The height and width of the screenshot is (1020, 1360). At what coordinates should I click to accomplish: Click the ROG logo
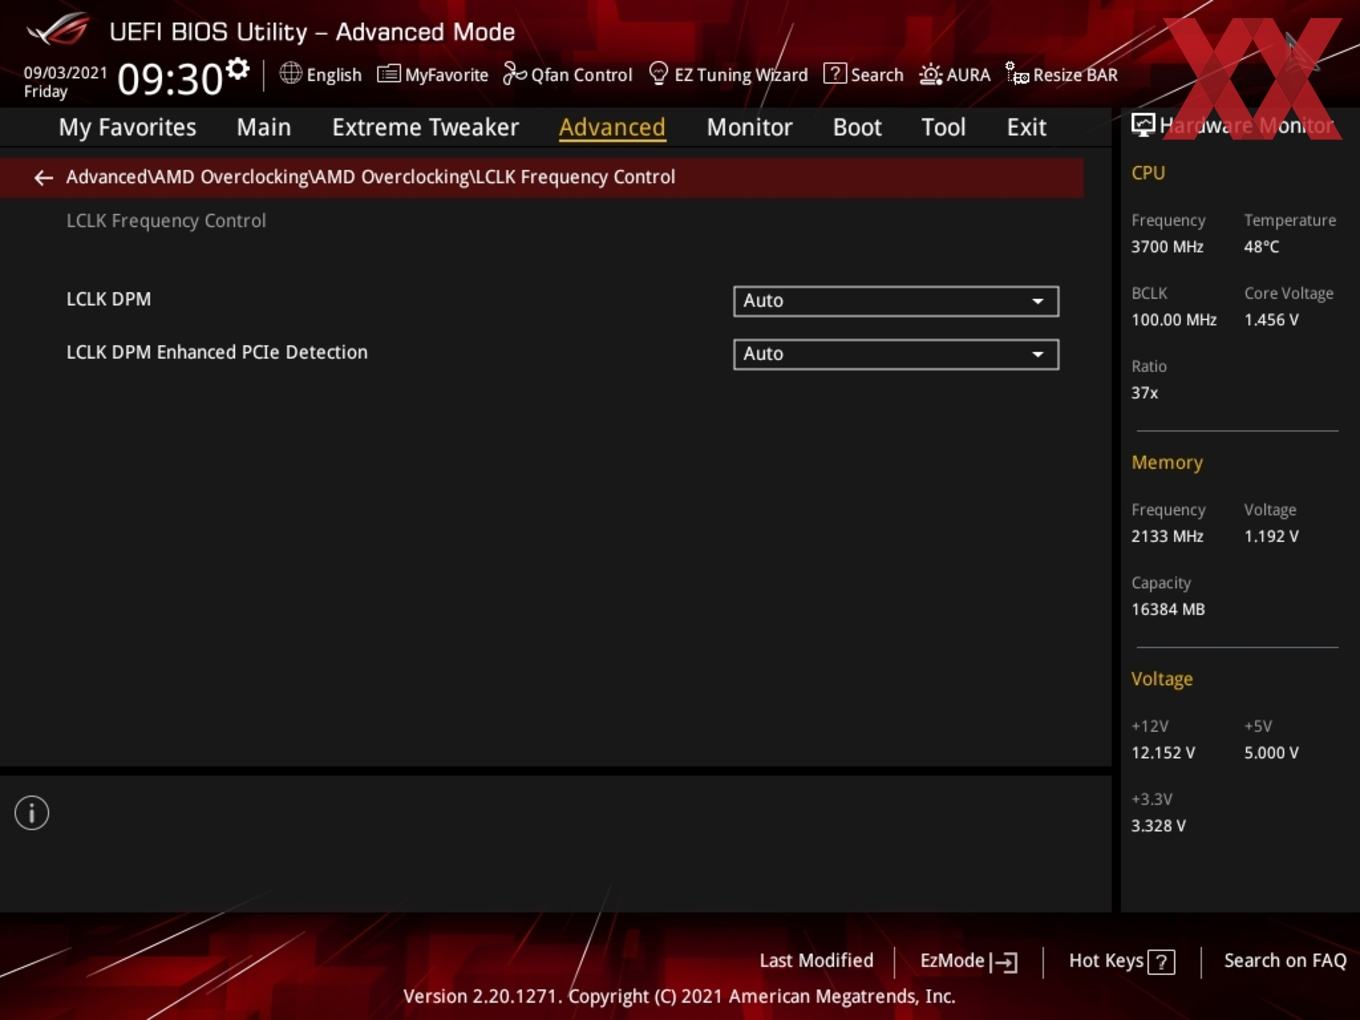pos(58,30)
